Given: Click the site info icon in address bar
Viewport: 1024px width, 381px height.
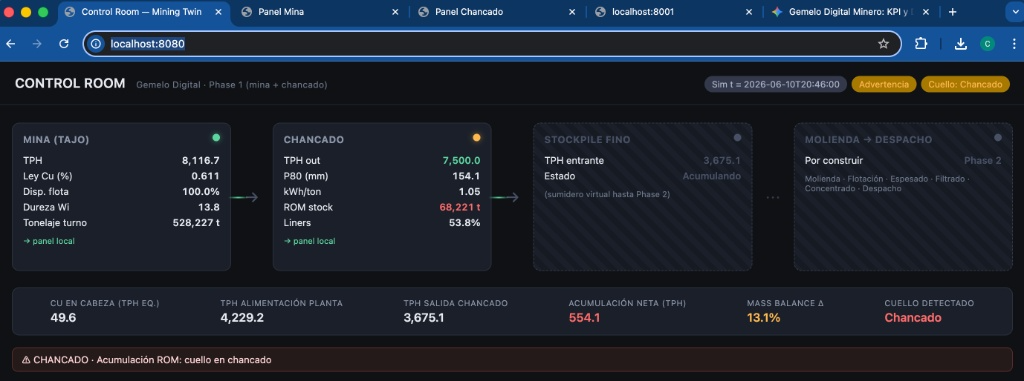Looking at the screenshot, I should (96, 44).
